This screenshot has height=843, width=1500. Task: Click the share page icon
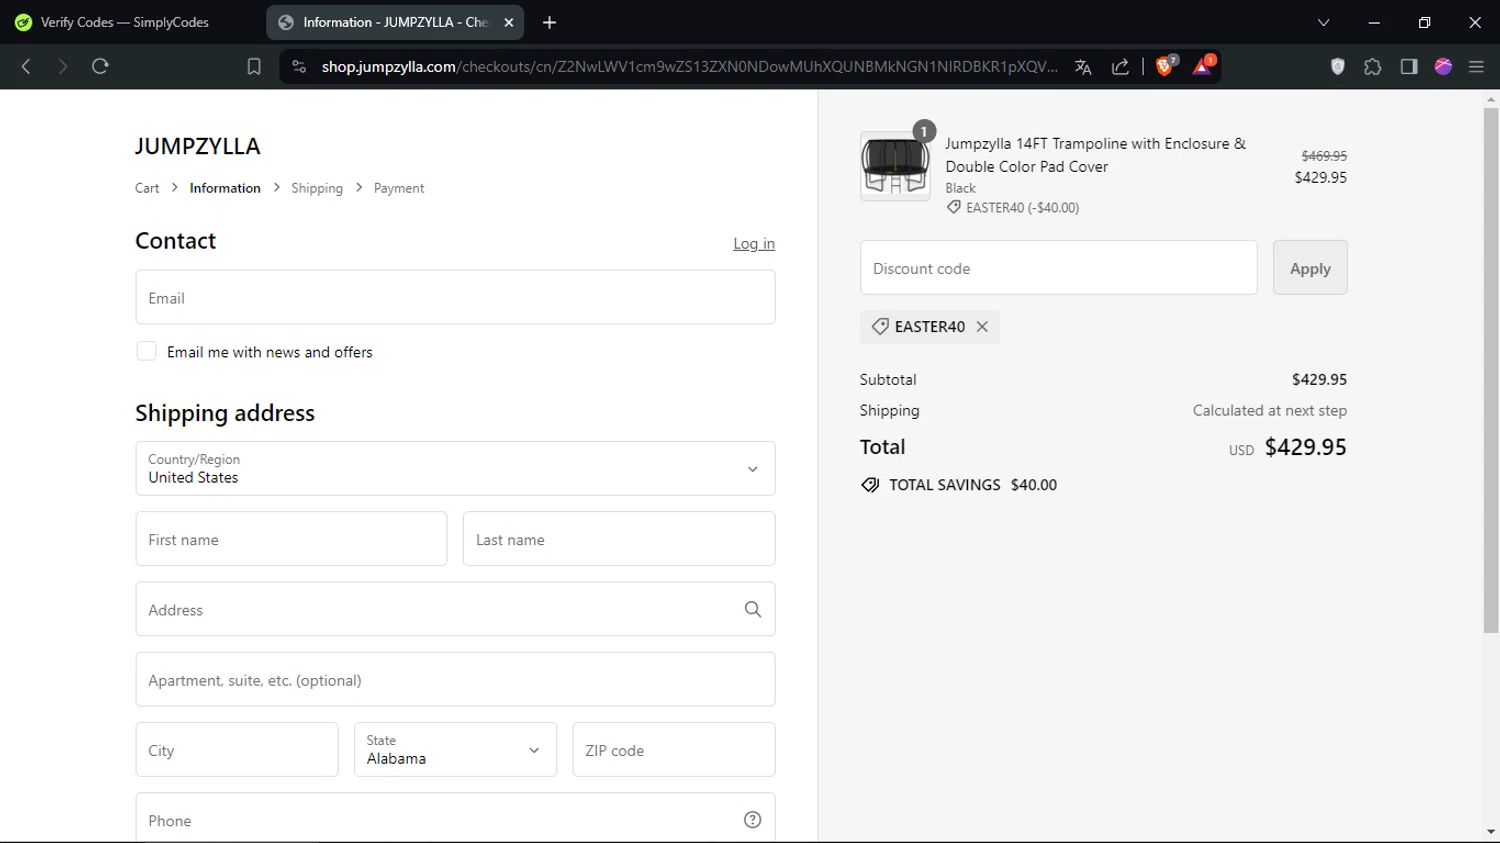click(1121, 67)
